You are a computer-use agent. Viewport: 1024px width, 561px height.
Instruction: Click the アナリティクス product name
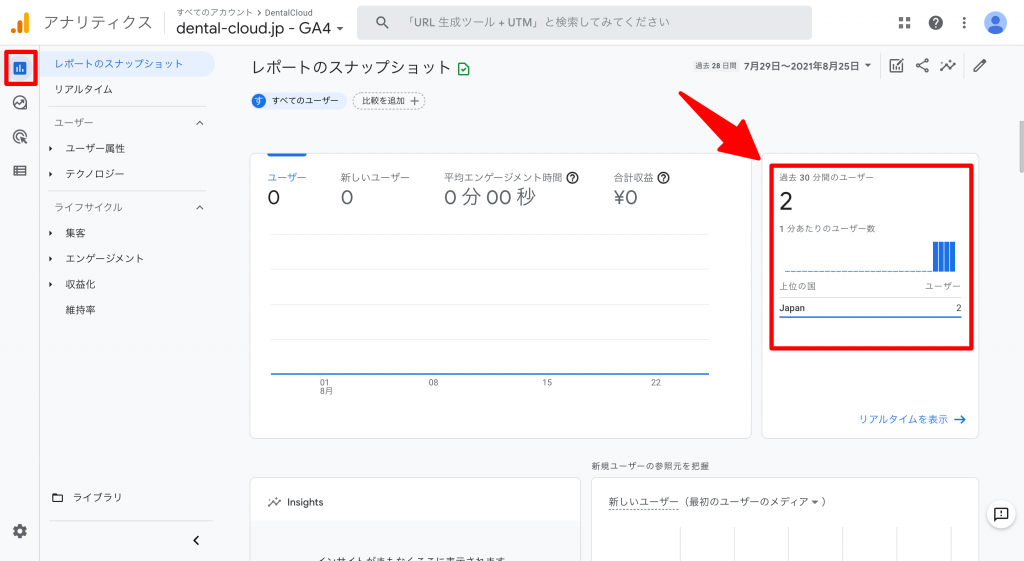coord(98,23)
